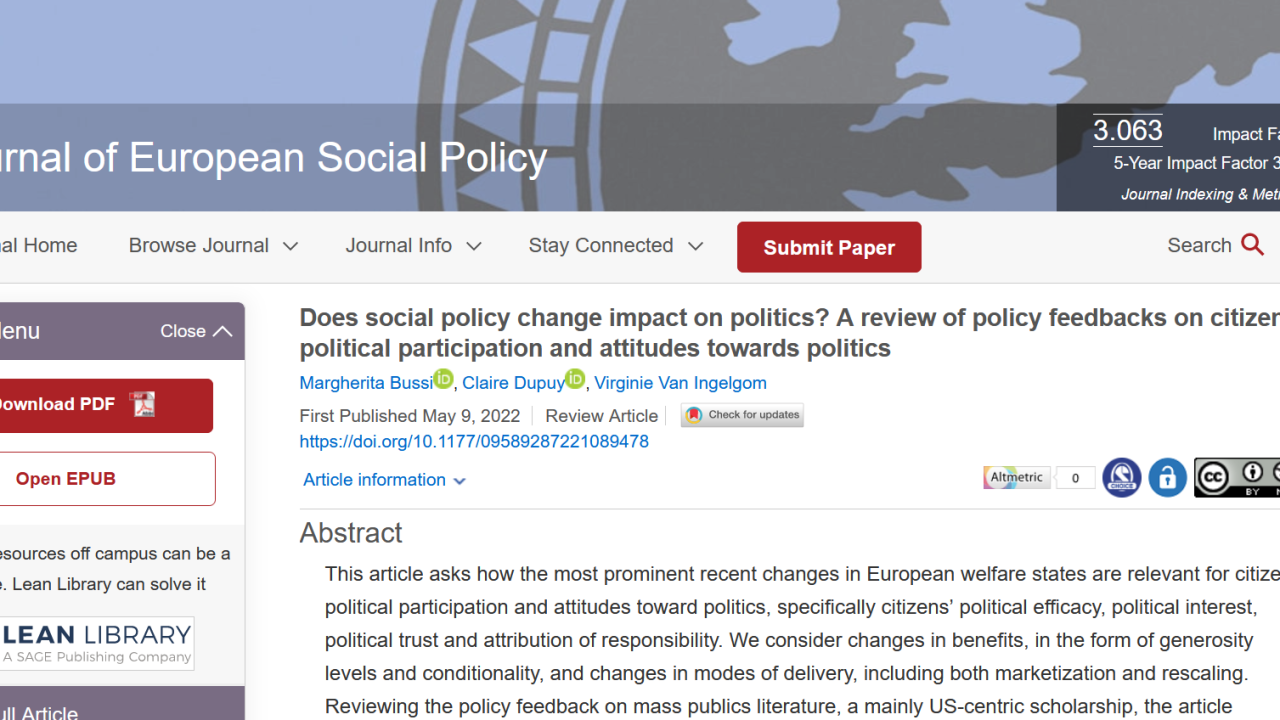
Task: Click the Submit Paper button
Action: pos(829,247)
